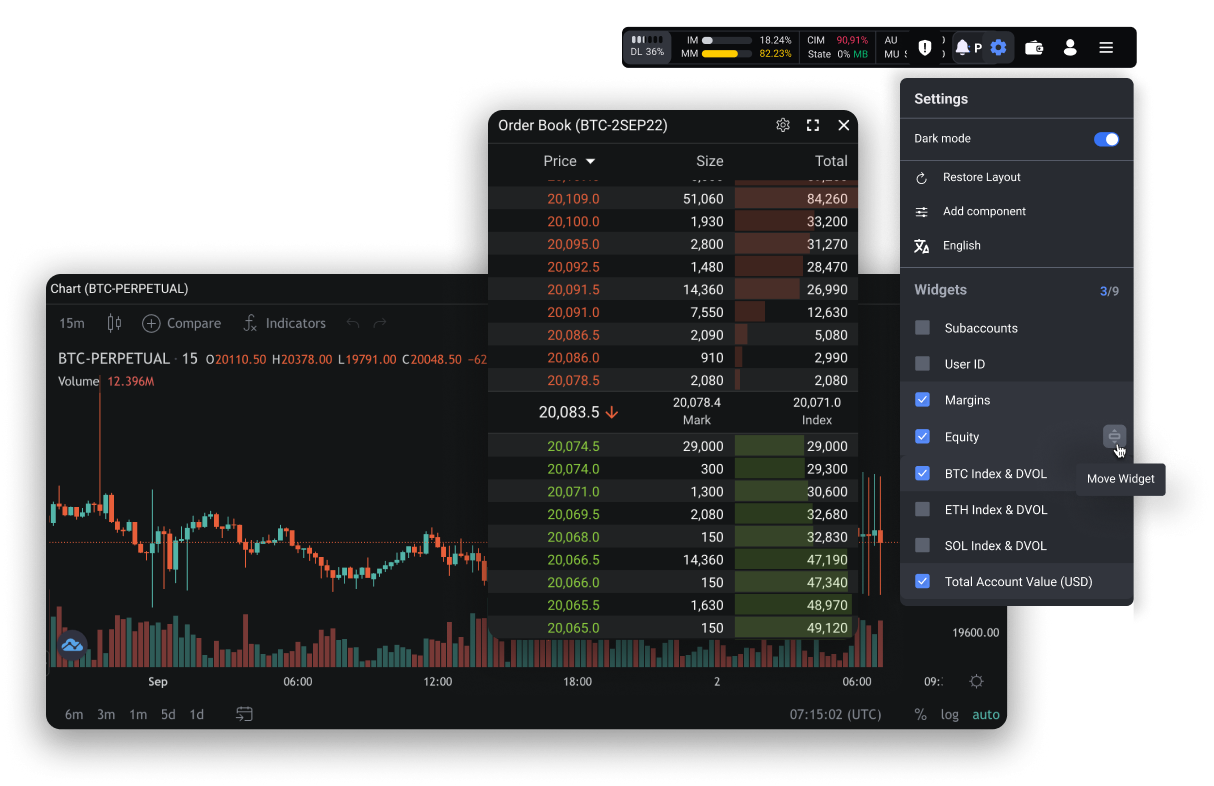1214x786 pixels.
Task: Expand Order Book to fullscreen
Action: 813,125
